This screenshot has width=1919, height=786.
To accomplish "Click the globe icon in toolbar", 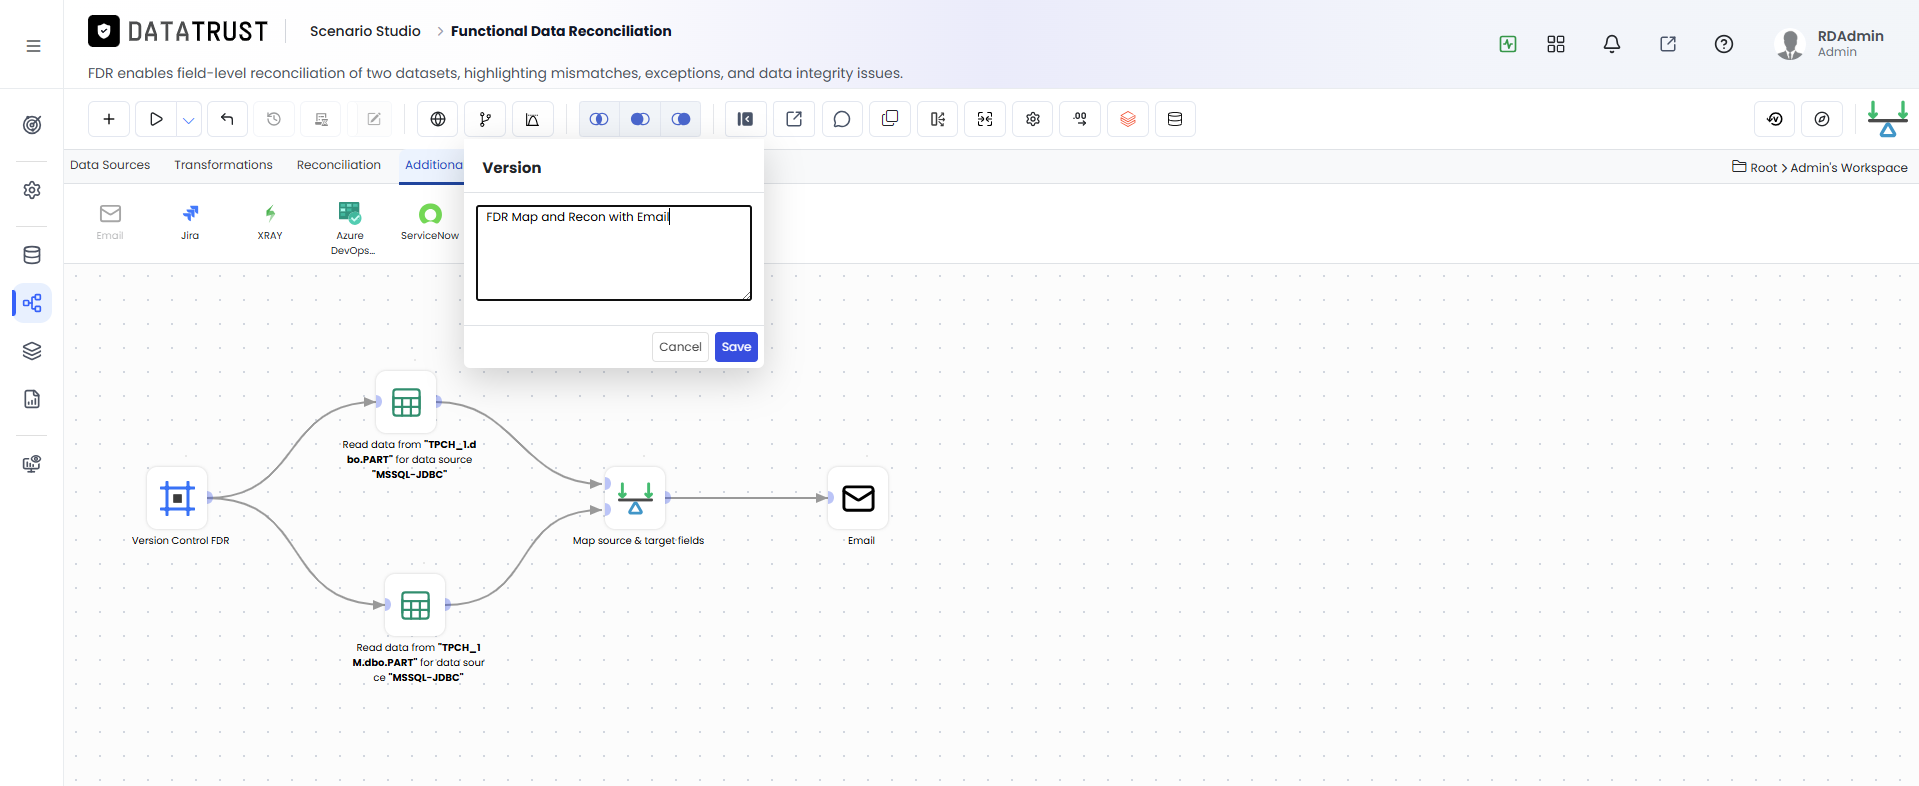I will click(438, 119).
